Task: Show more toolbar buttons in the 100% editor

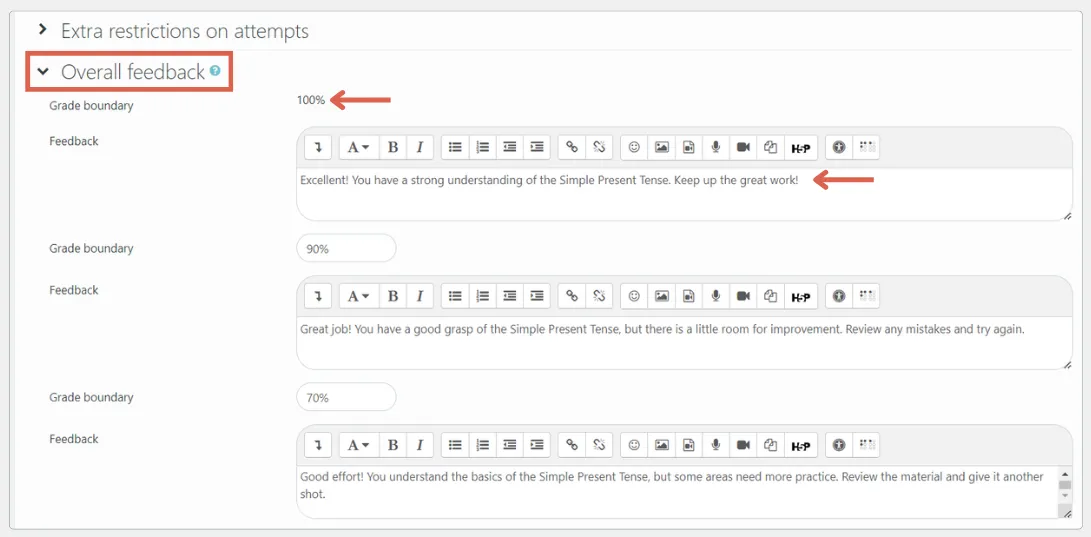Action: pyautogui.click(x=318, y=147)
